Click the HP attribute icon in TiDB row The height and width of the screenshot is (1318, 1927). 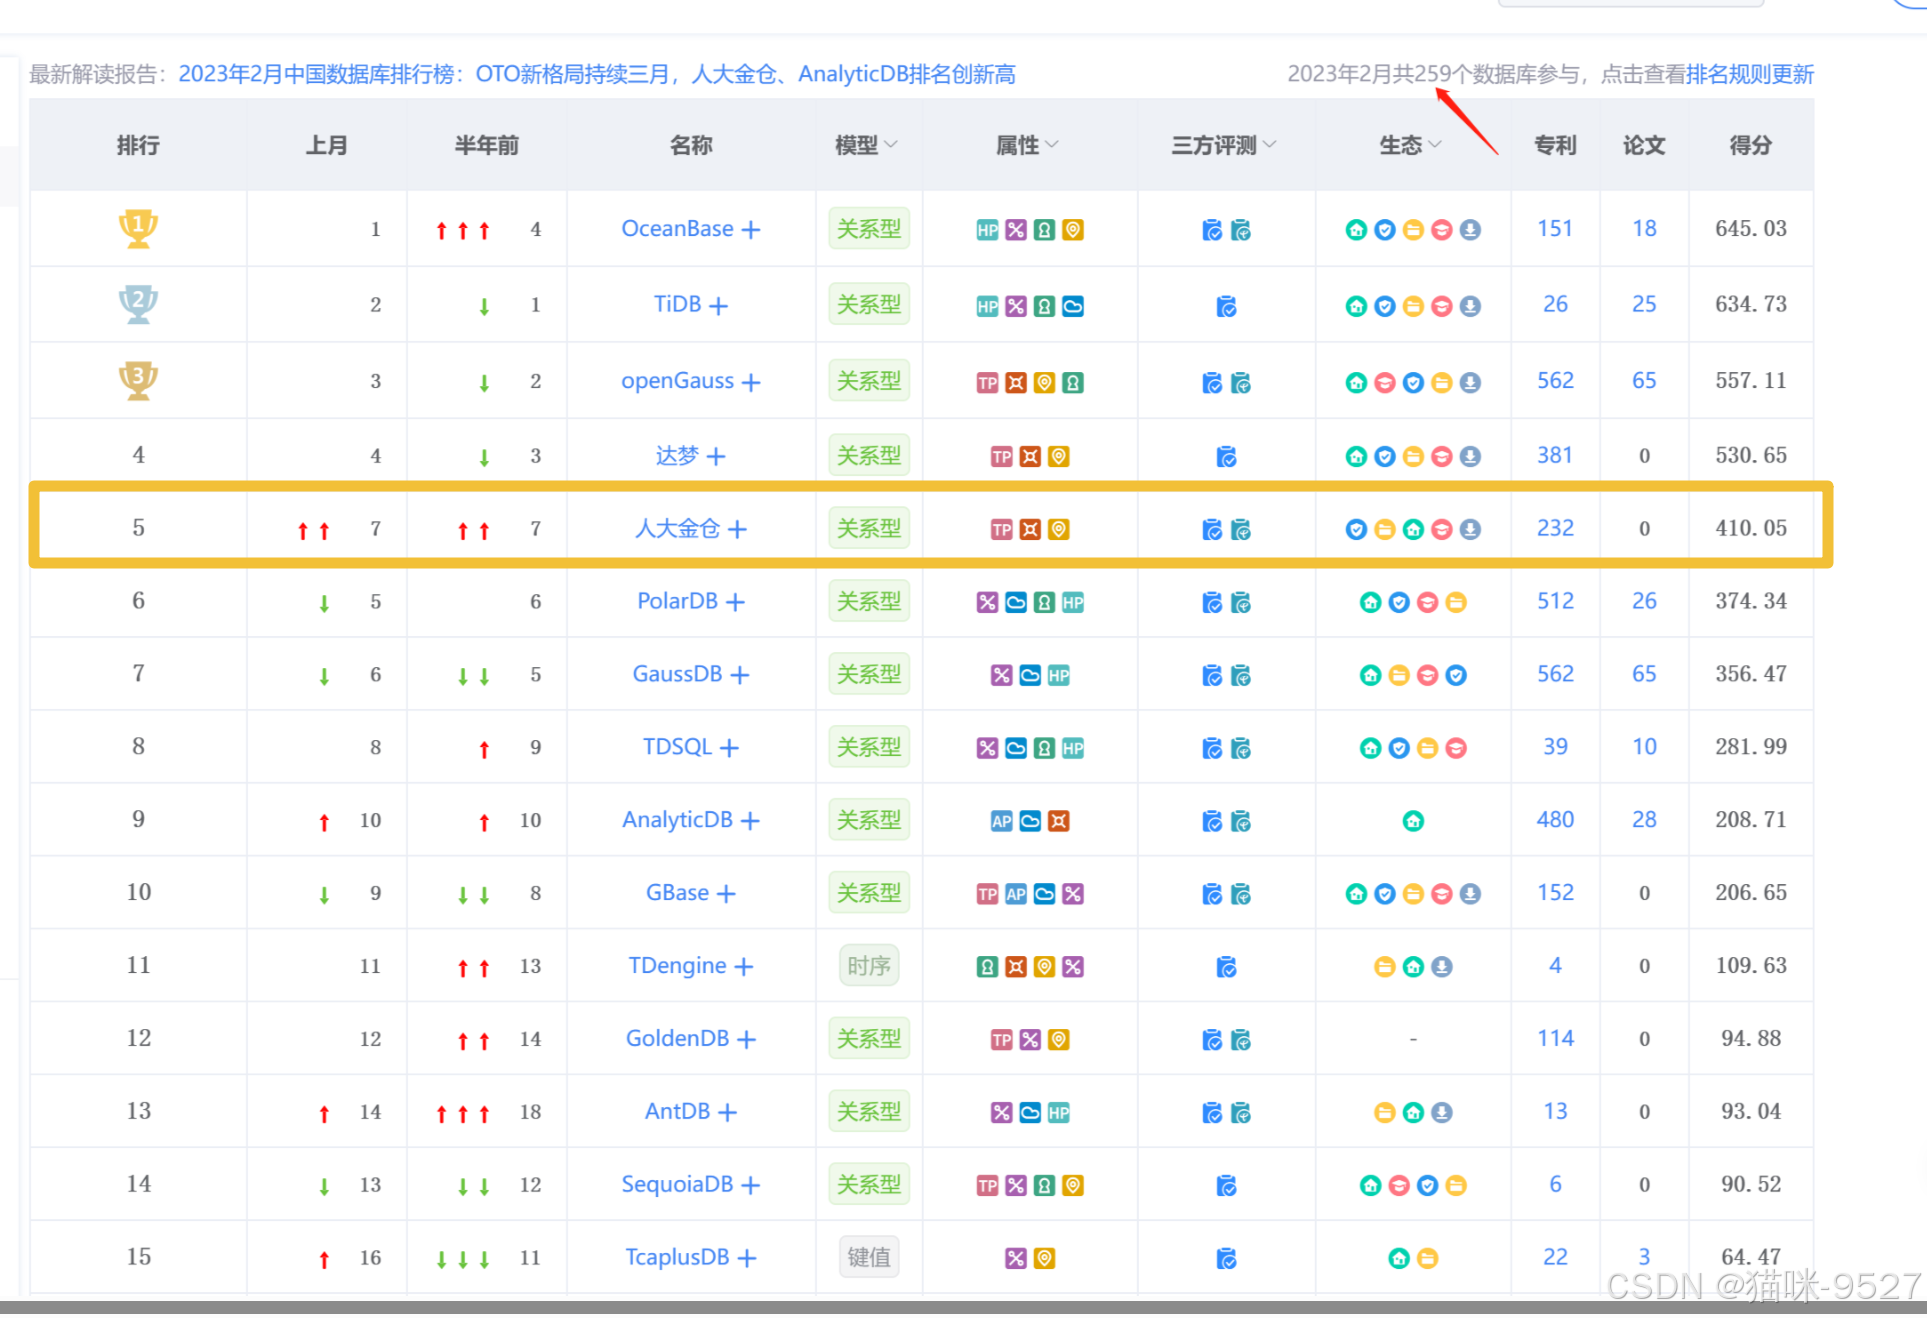987,307
